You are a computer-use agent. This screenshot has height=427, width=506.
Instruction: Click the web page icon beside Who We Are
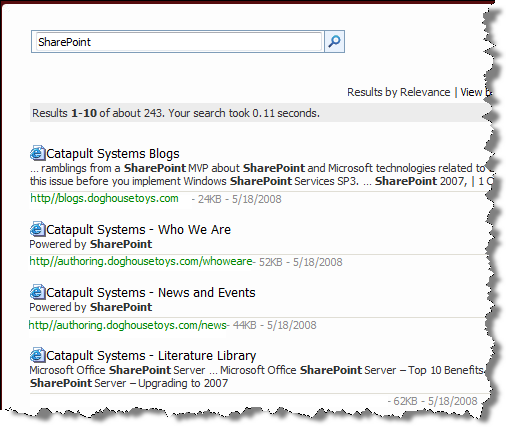(x=37, y=229)
